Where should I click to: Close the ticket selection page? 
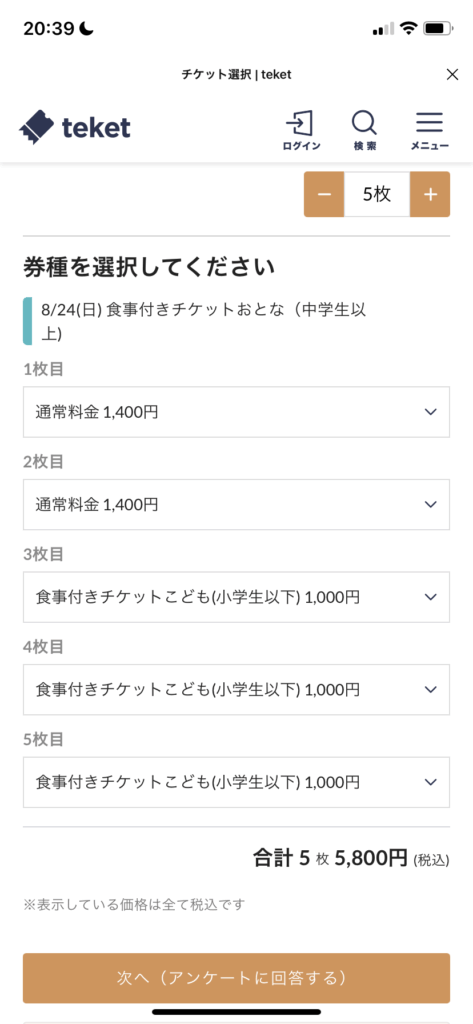coord(452,74)
